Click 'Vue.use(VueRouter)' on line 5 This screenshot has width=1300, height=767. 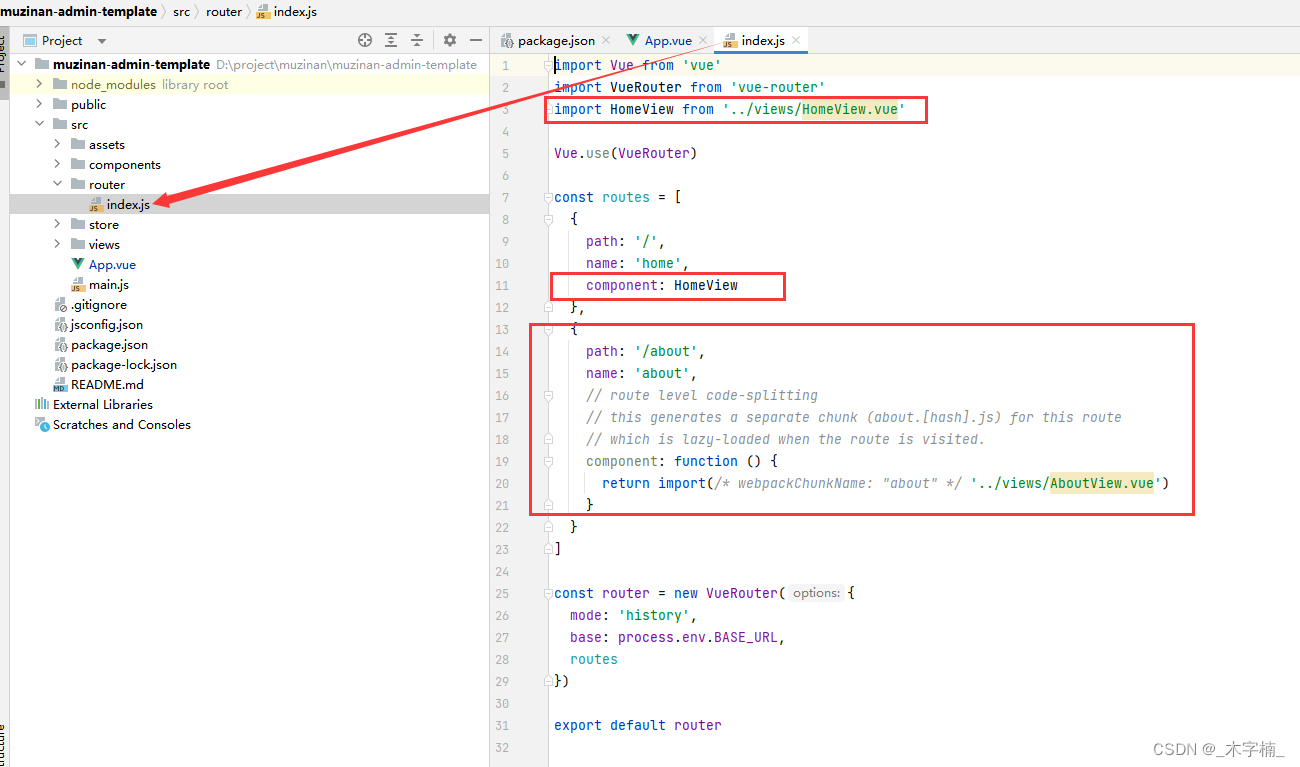coord(625,153)
